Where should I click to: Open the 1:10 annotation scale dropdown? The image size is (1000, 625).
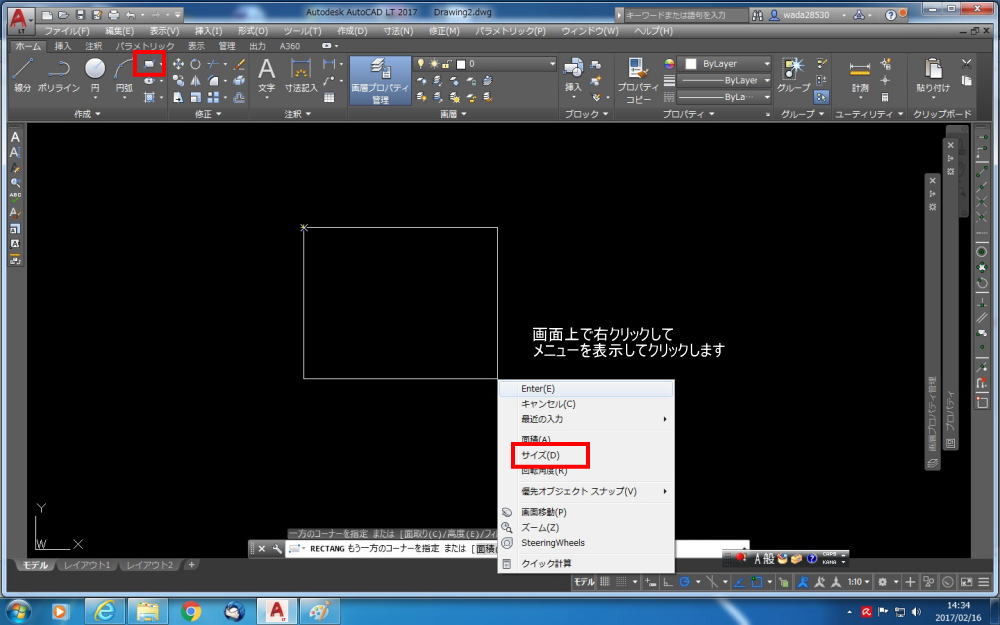(x=858, y=582)
